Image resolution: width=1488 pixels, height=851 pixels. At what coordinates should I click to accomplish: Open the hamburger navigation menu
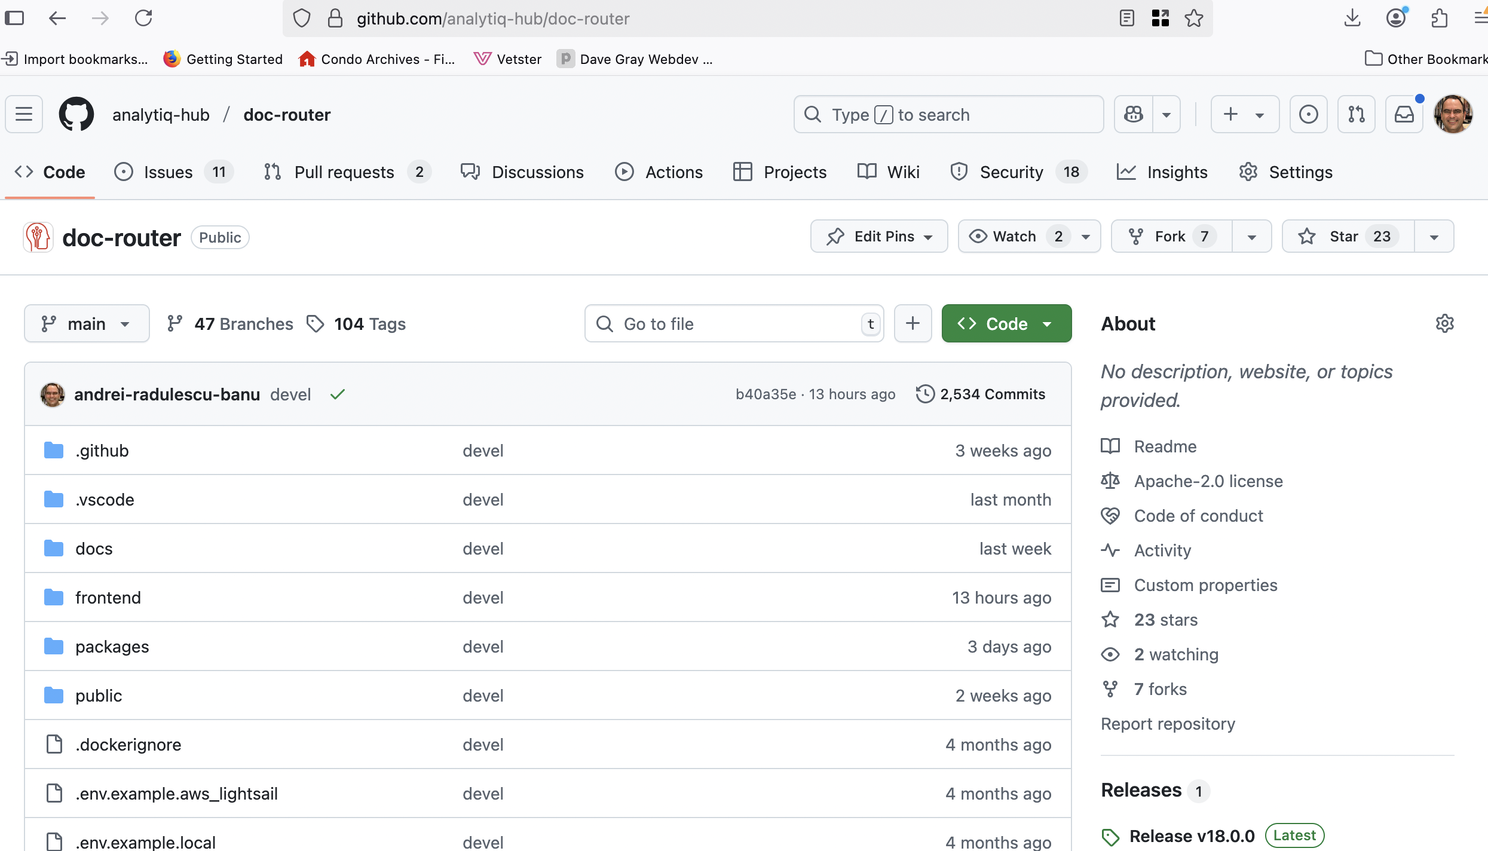pos(24,114)
